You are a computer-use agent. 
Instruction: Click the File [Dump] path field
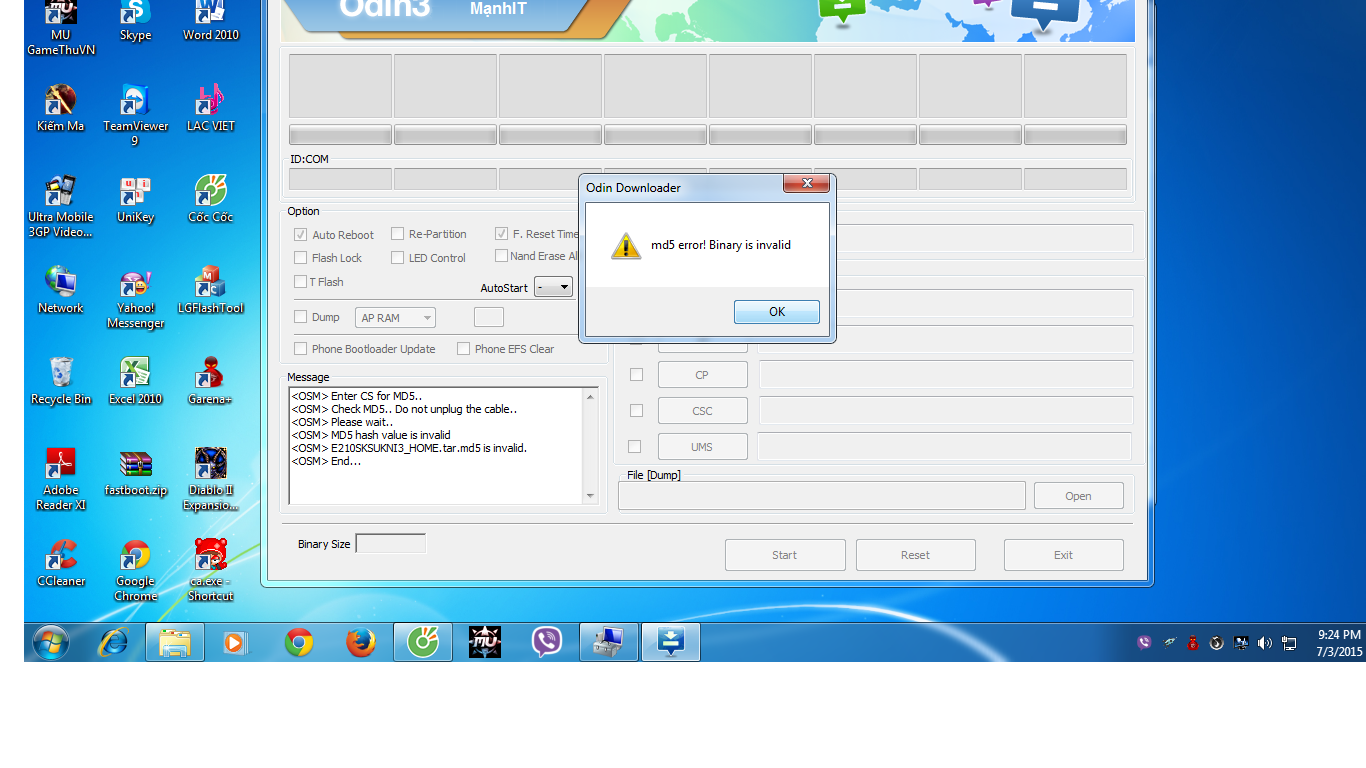pos(822,495)
